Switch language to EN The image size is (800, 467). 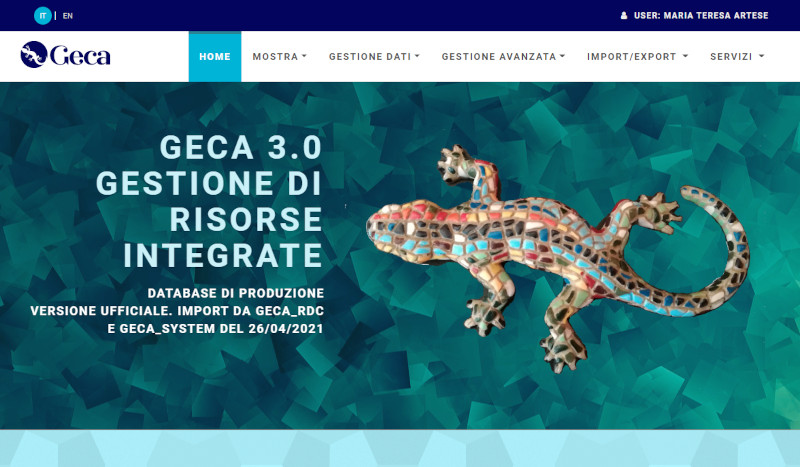tap(68, 16)
